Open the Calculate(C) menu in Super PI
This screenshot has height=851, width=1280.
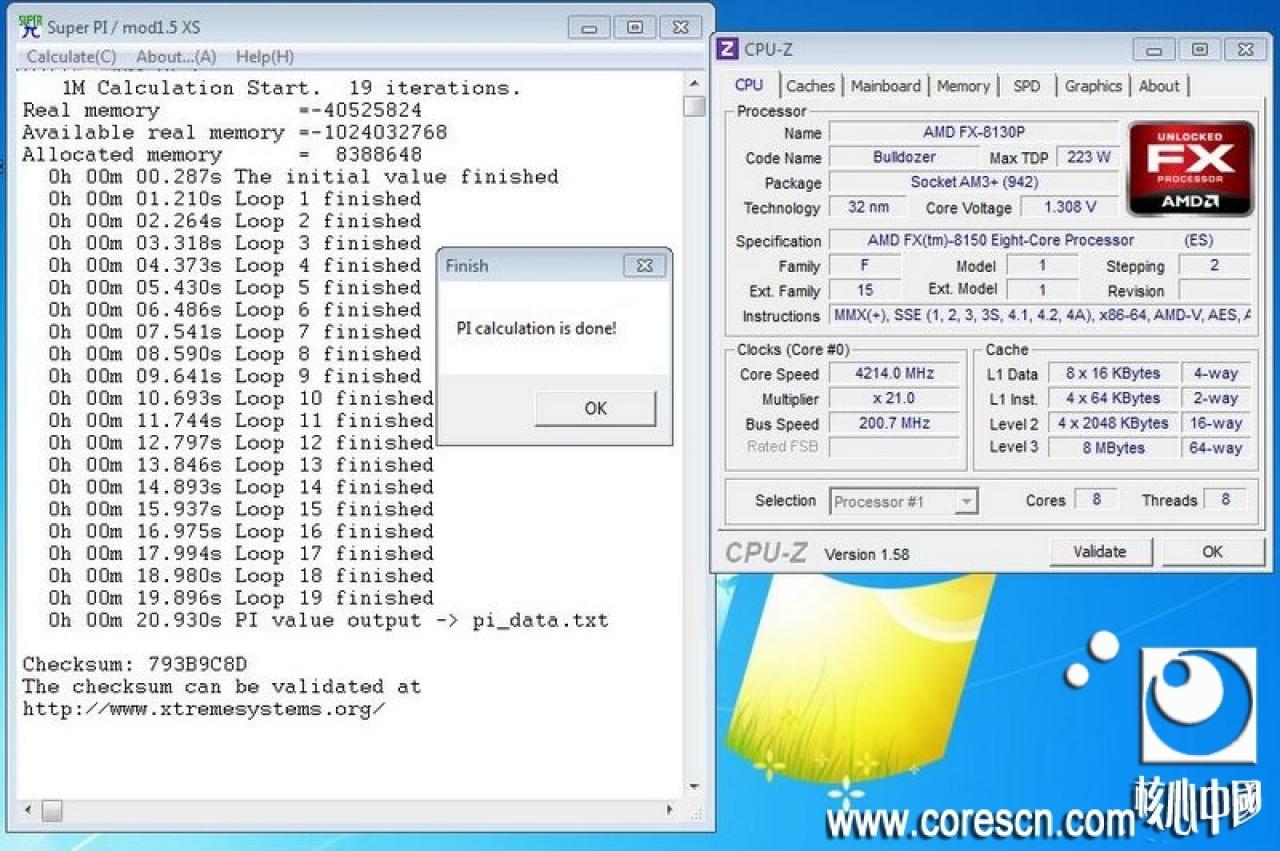(x=71, y=57)
